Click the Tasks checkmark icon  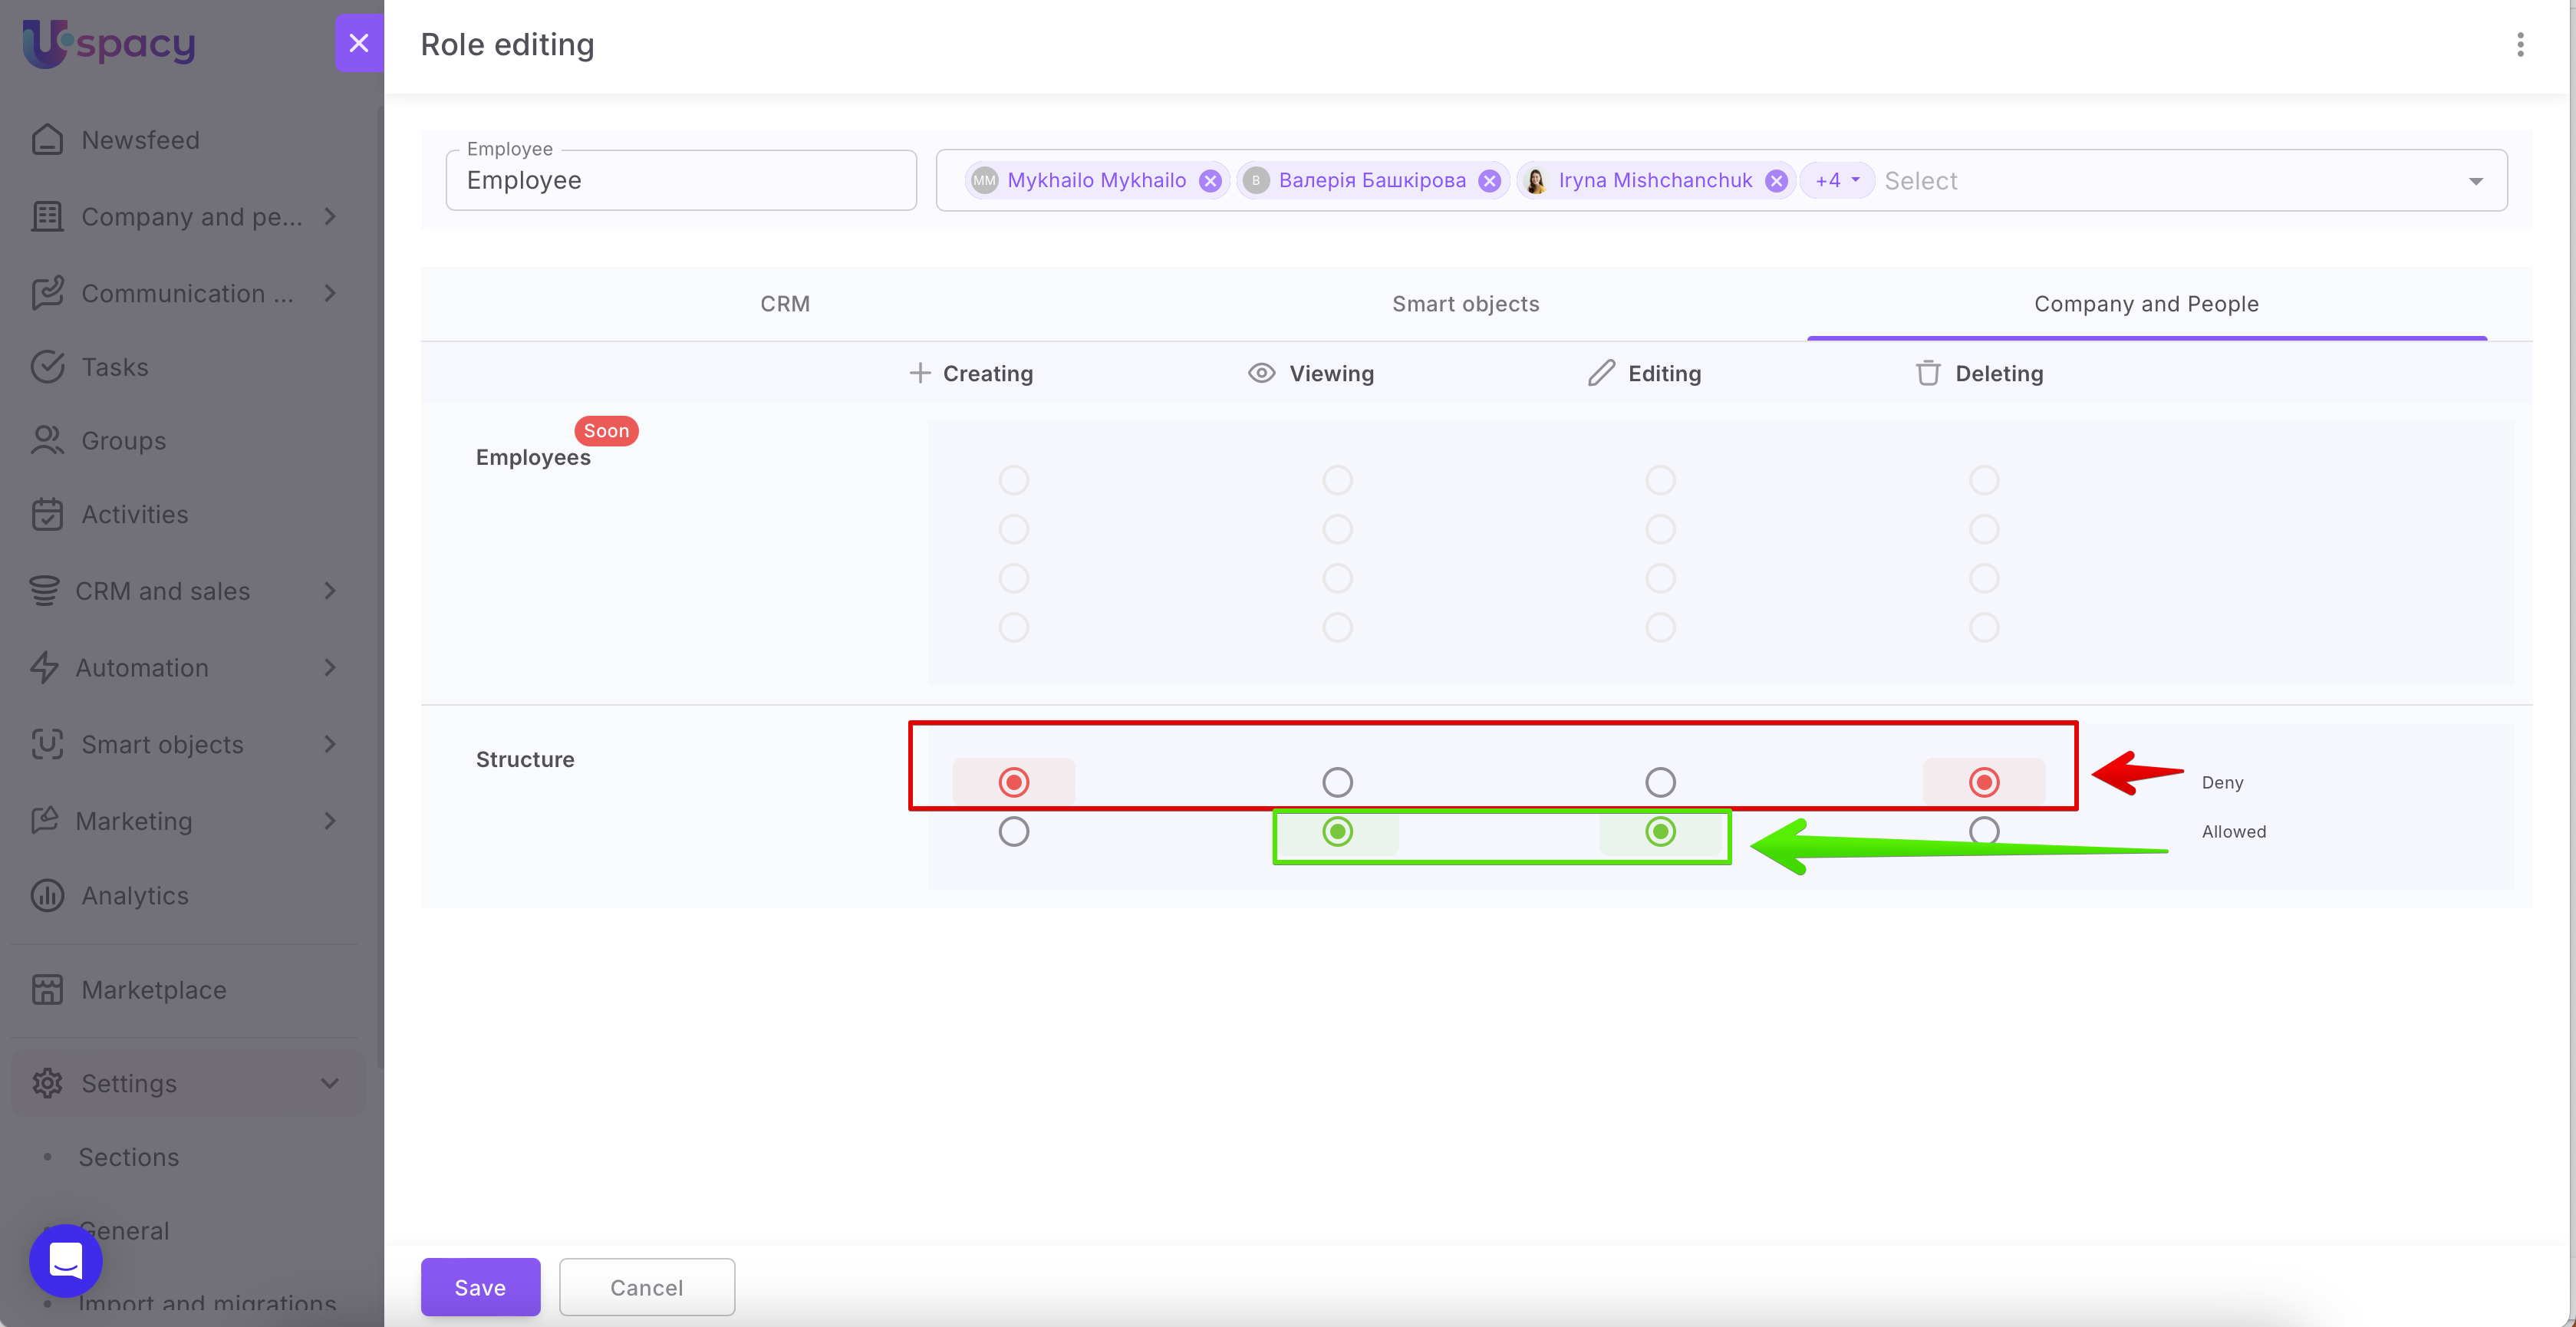tap(47, 367)
